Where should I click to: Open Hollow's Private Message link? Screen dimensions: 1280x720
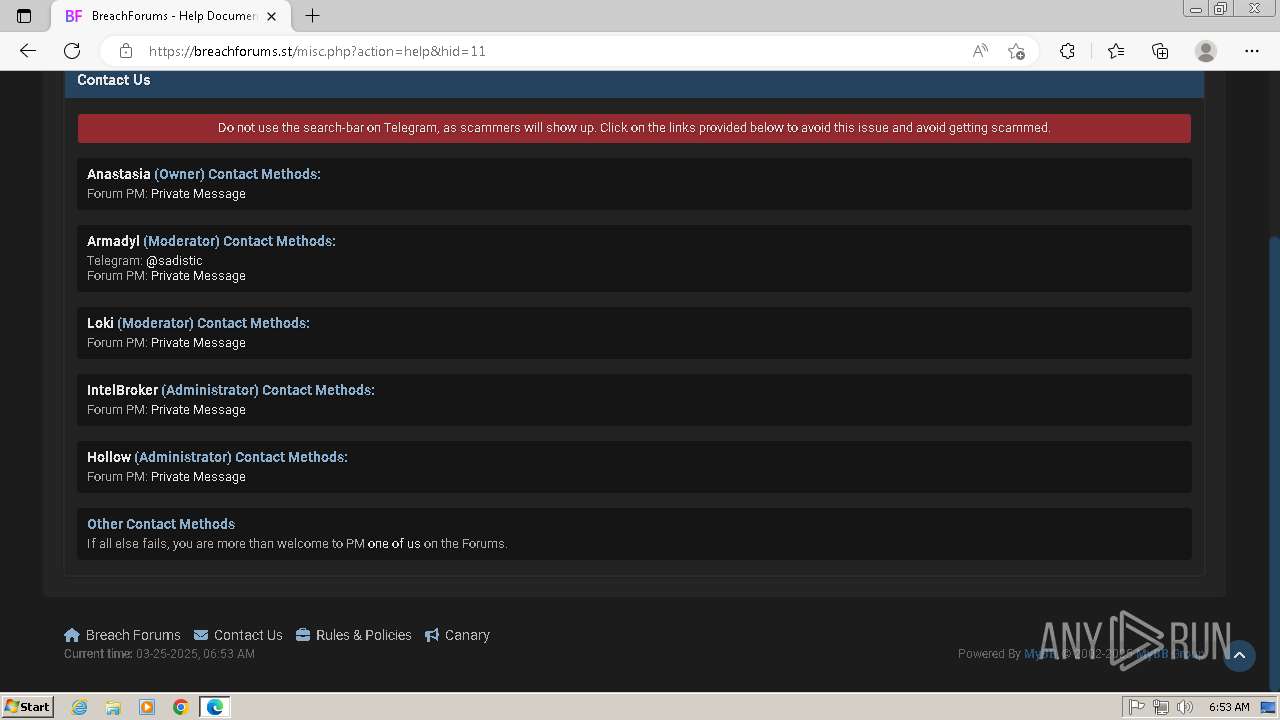[198, 477]
